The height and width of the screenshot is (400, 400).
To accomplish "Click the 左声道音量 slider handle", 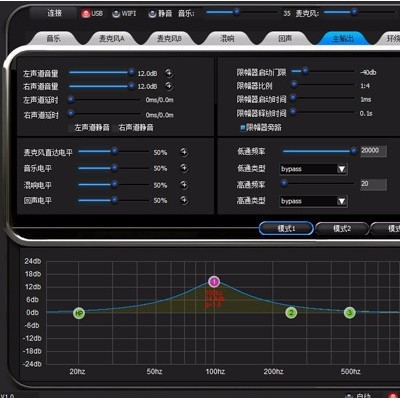I will click(131, 72).
